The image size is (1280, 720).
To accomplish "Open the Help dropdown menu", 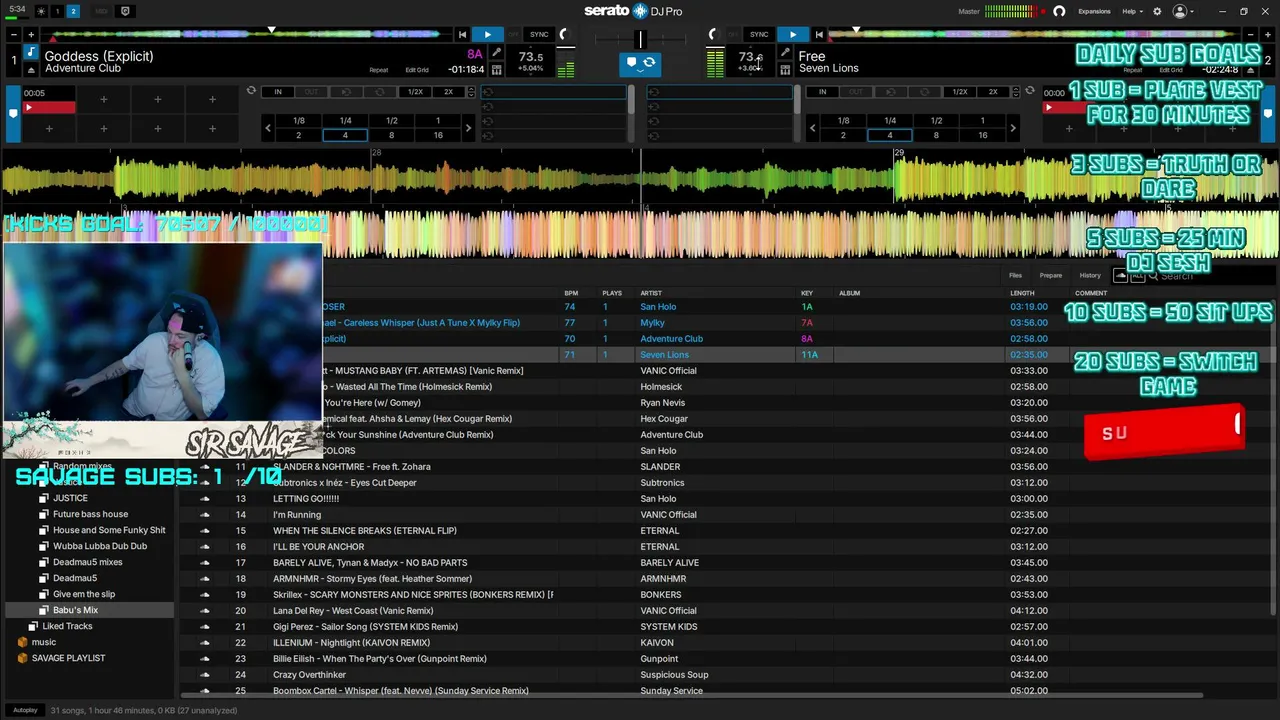I will click(x=1132, y=11).
